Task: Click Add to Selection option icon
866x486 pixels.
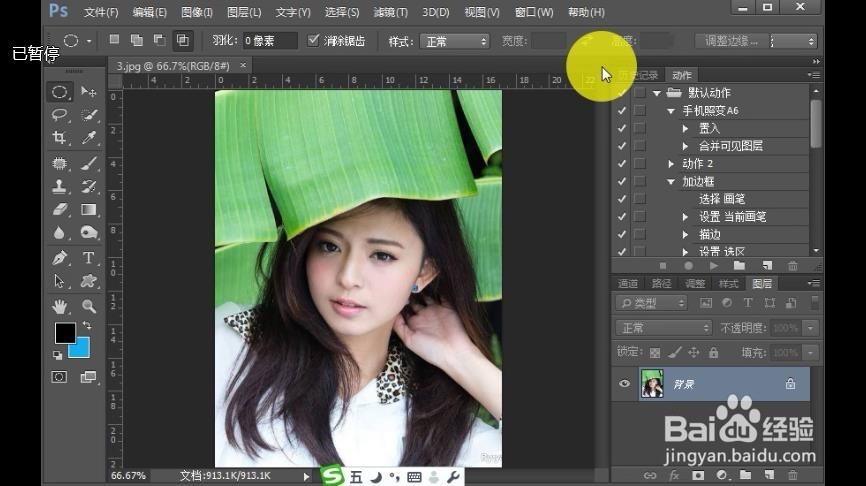Action: click(x=136, y=40)
